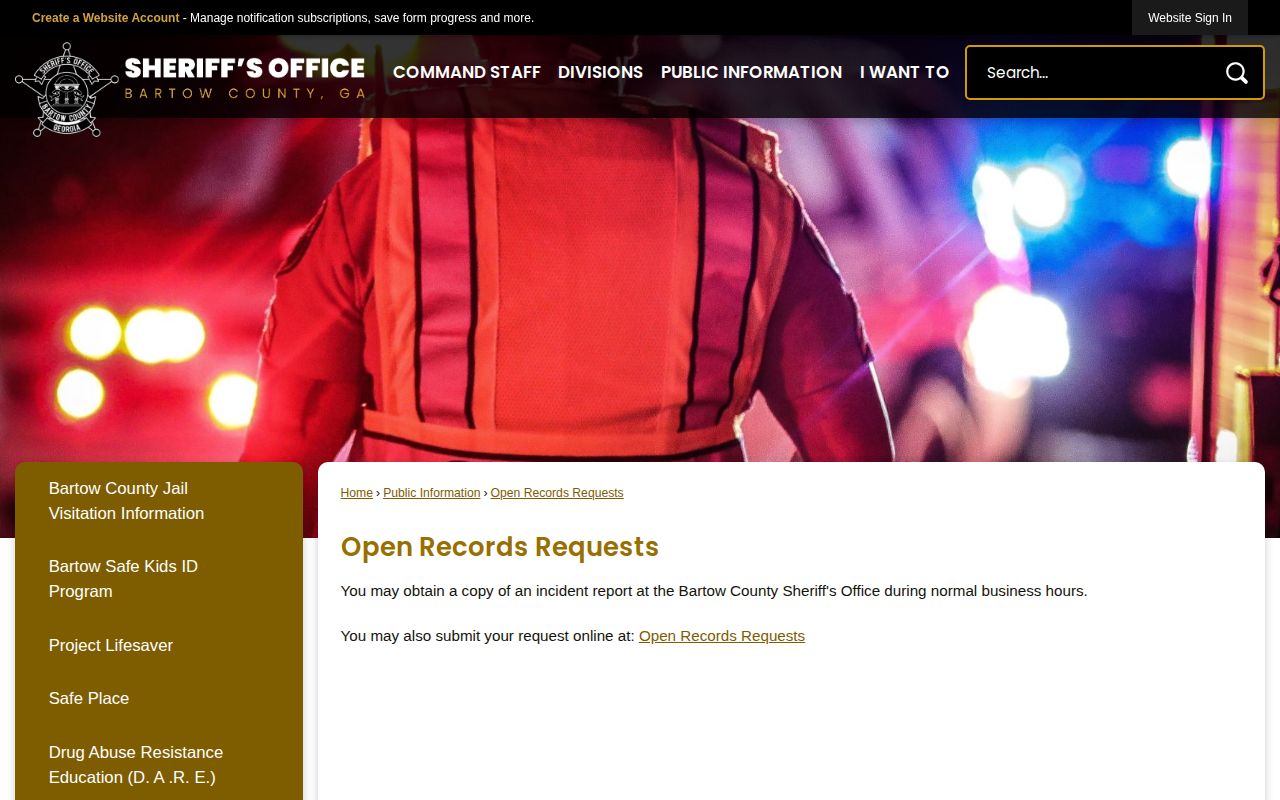Viewport: 1280px width, 800px height.
Task: Open the Public Information menu
Action: tap(751, 72)
